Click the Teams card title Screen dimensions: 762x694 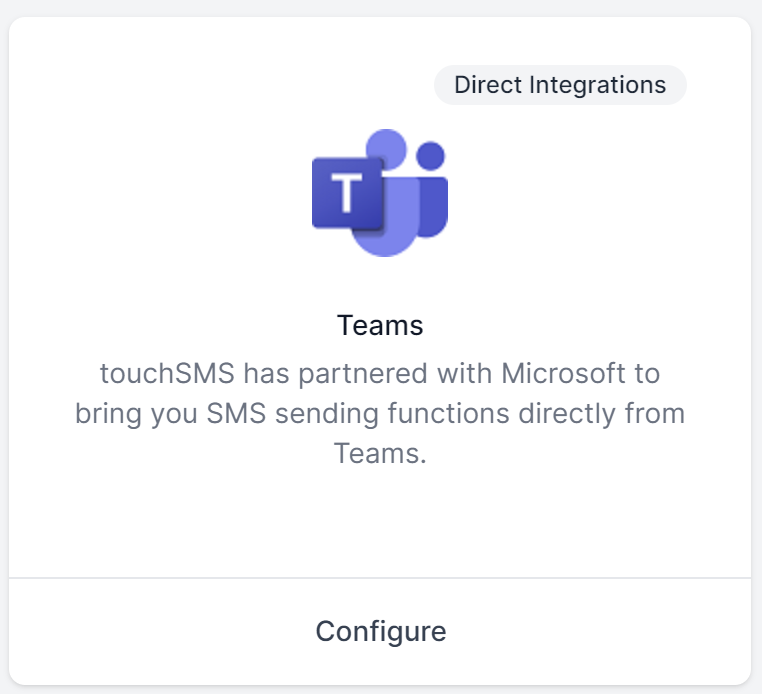tap(380, 325)
